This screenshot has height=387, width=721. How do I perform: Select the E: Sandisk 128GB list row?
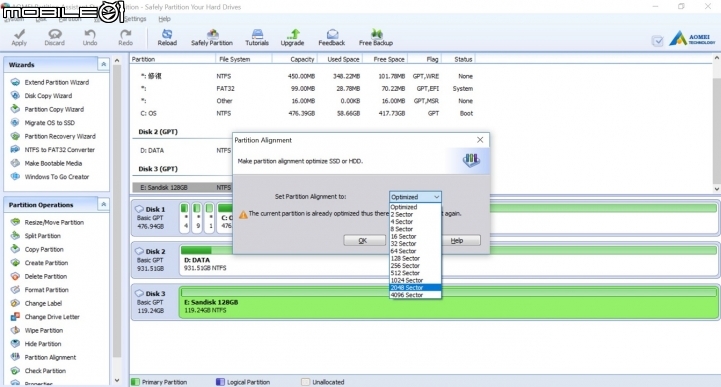[x=183, y=188]
